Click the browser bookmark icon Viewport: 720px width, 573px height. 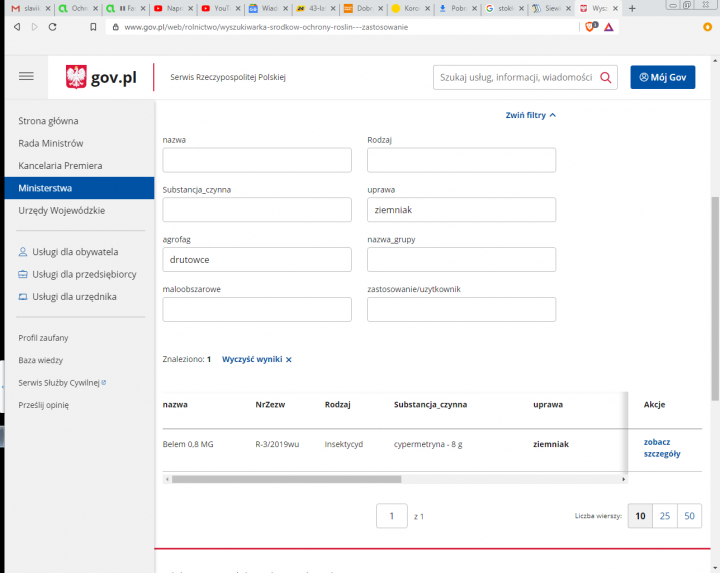pos(93,27)
